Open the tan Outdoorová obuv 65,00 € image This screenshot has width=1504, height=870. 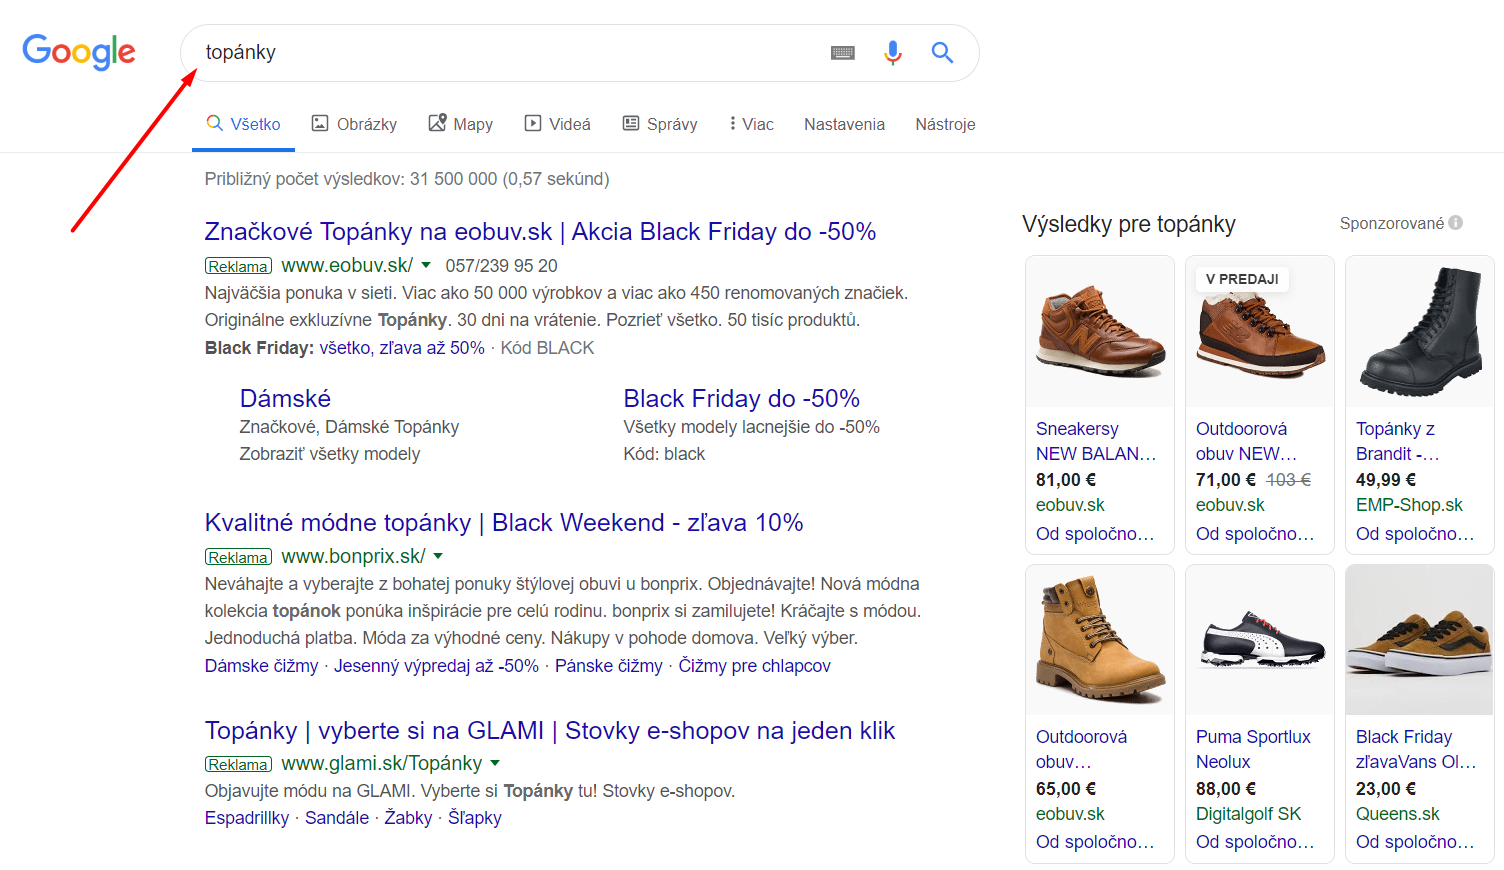tap(1100, 640)
